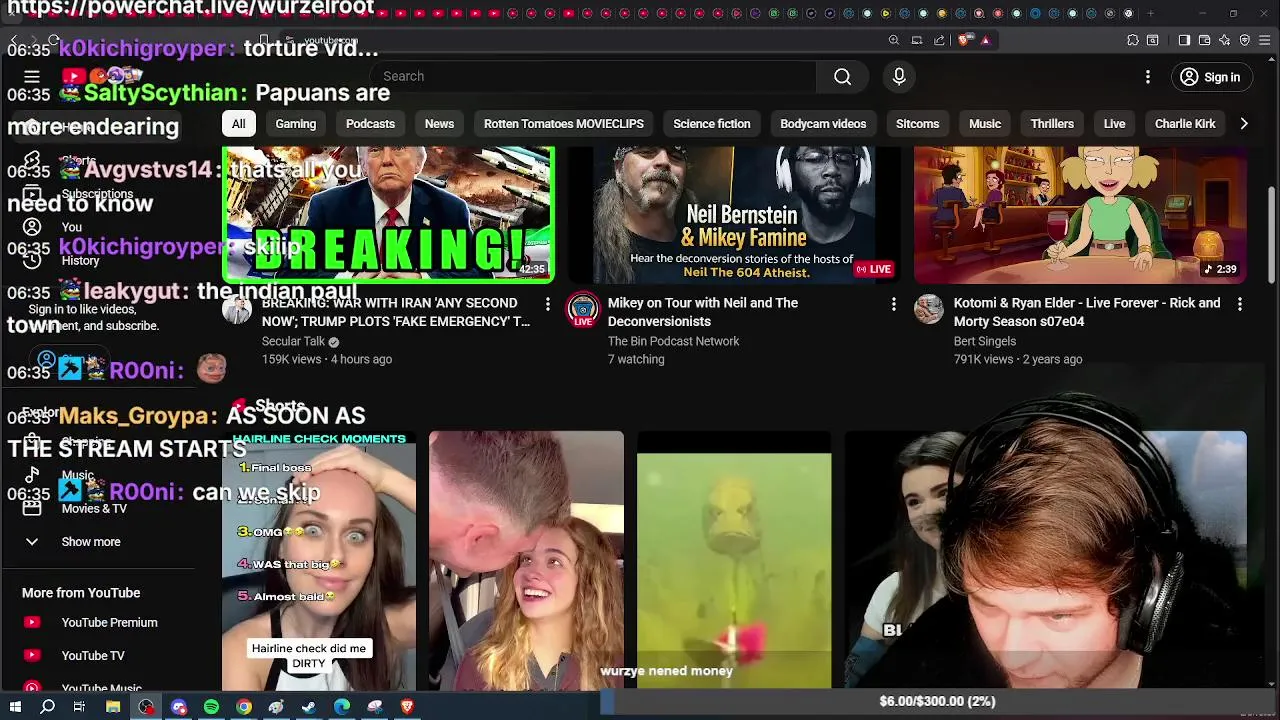The height and width of the screenshot is (720, 1280).
Task: Open the Brave Rewards triangle icon
Action: (x=985, y=40)
